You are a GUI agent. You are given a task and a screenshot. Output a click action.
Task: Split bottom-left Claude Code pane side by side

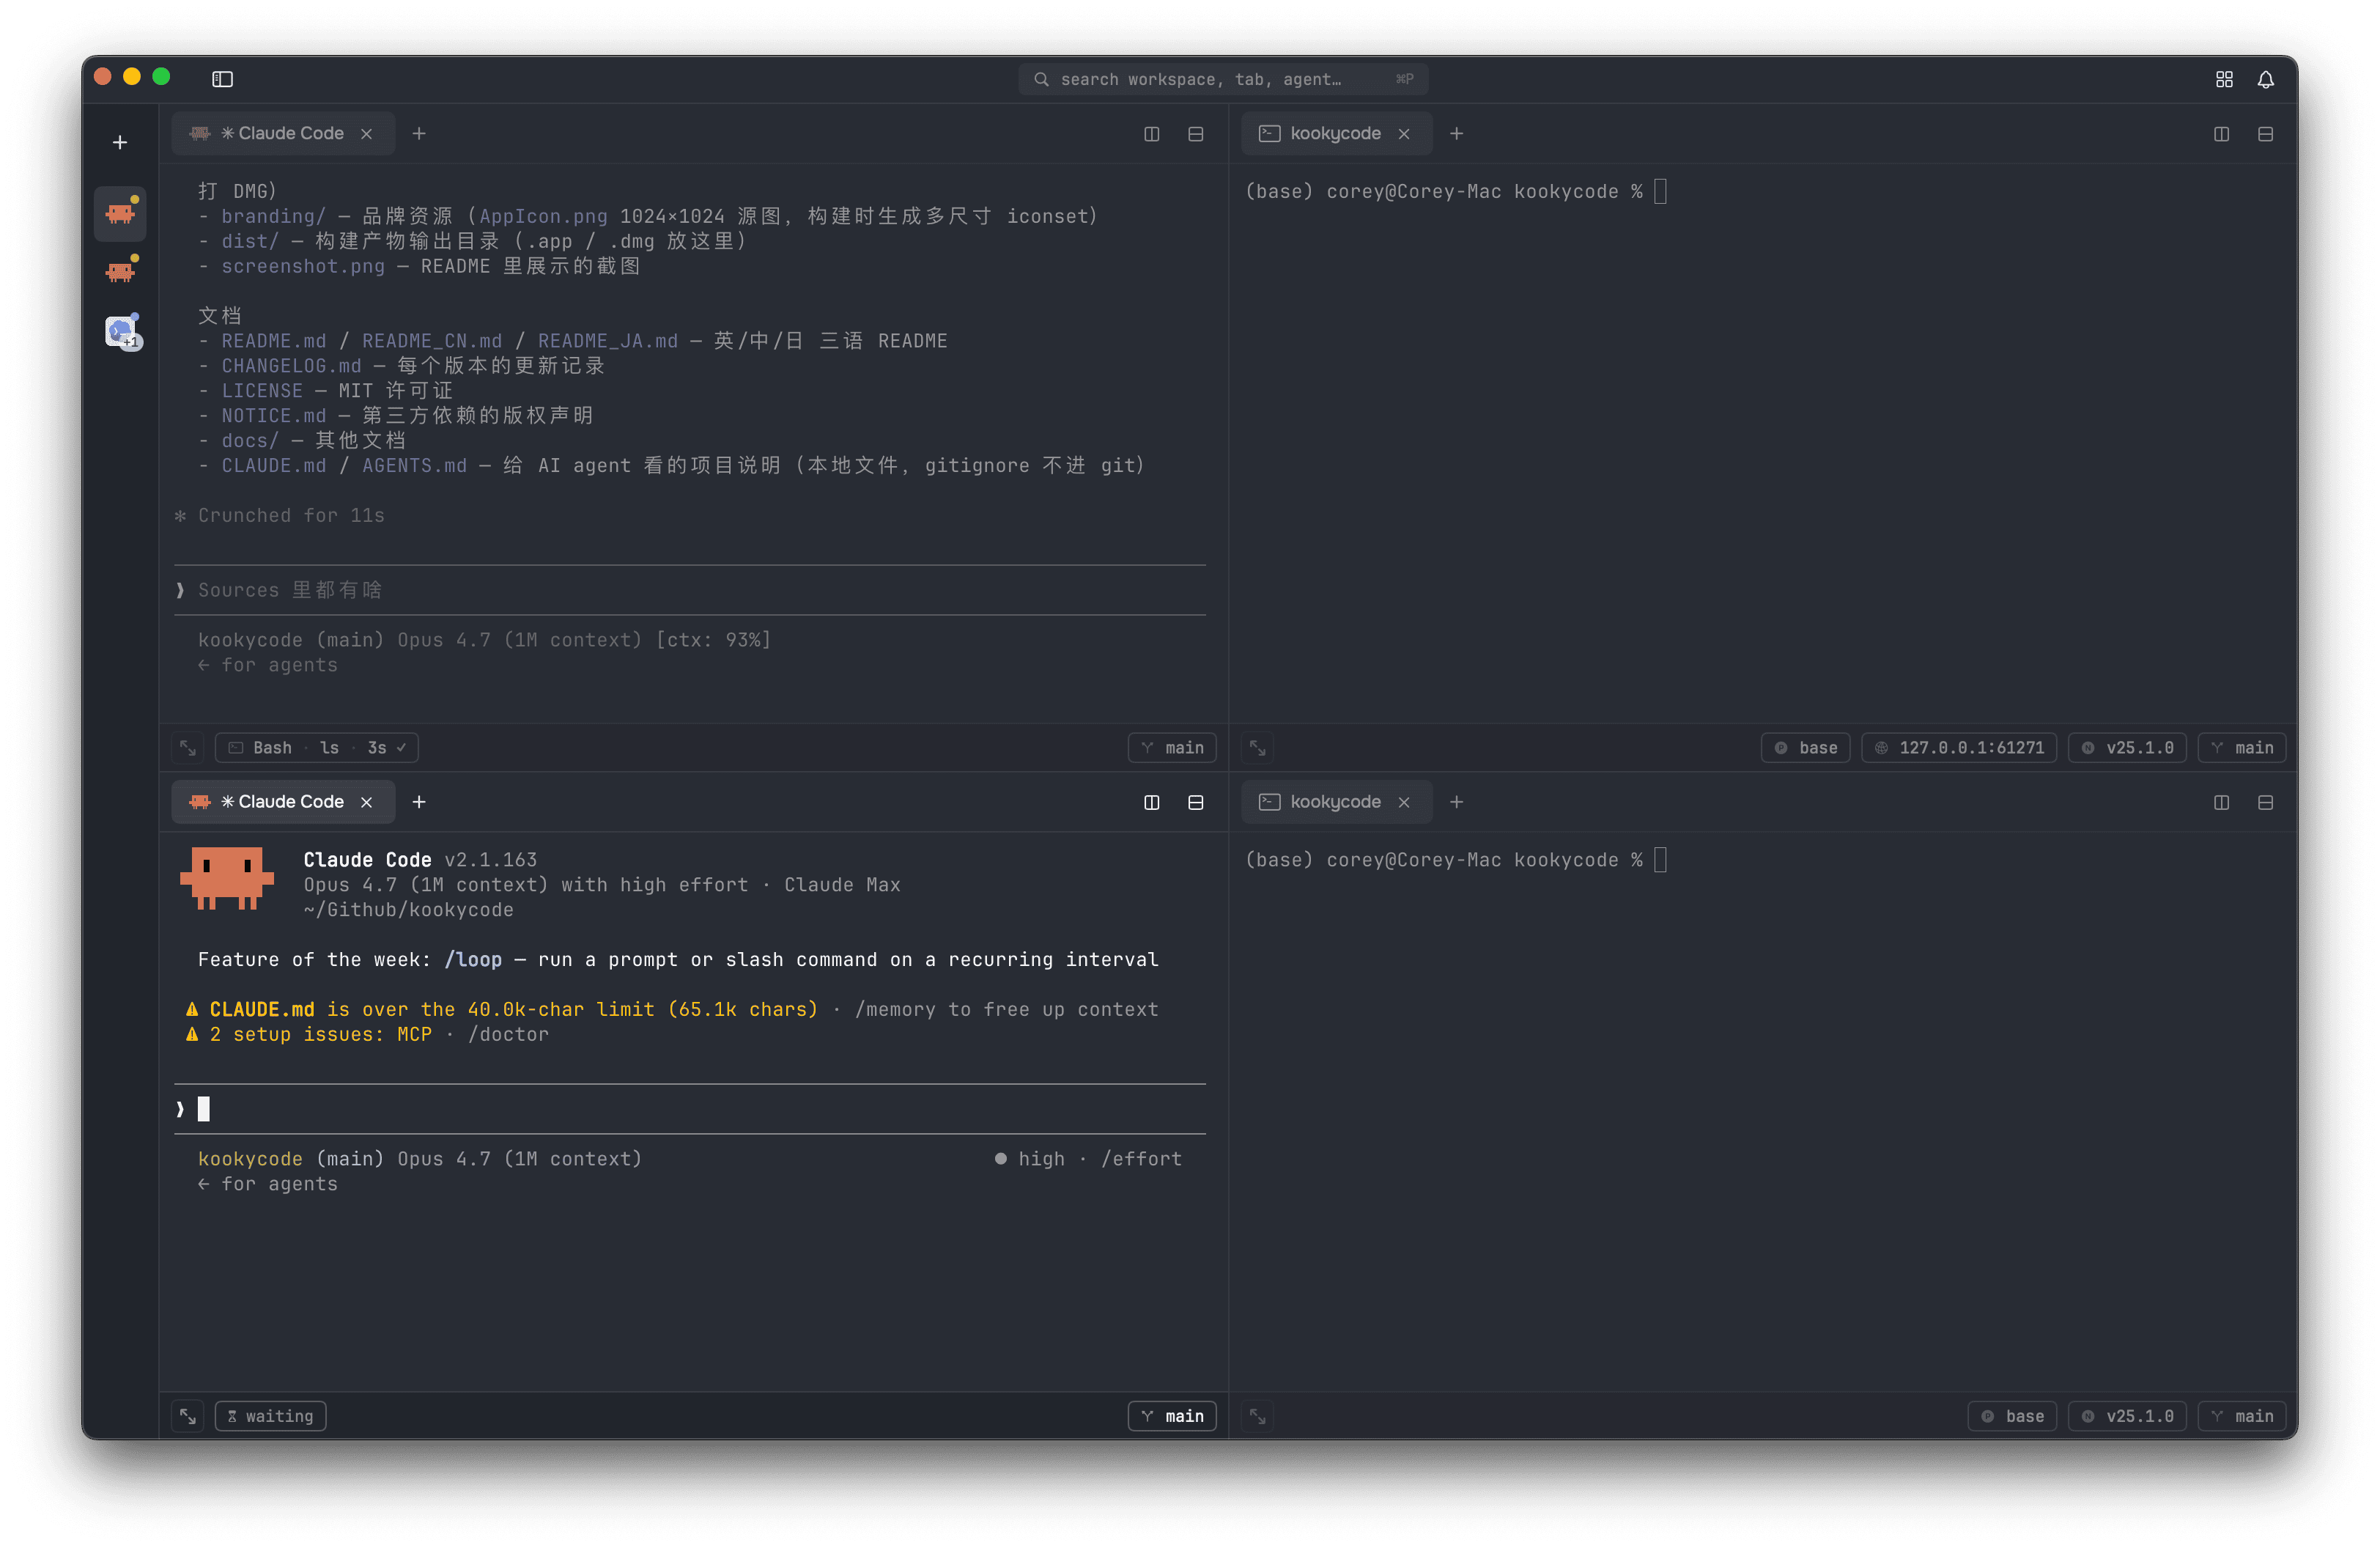[x=1152, y=803]
